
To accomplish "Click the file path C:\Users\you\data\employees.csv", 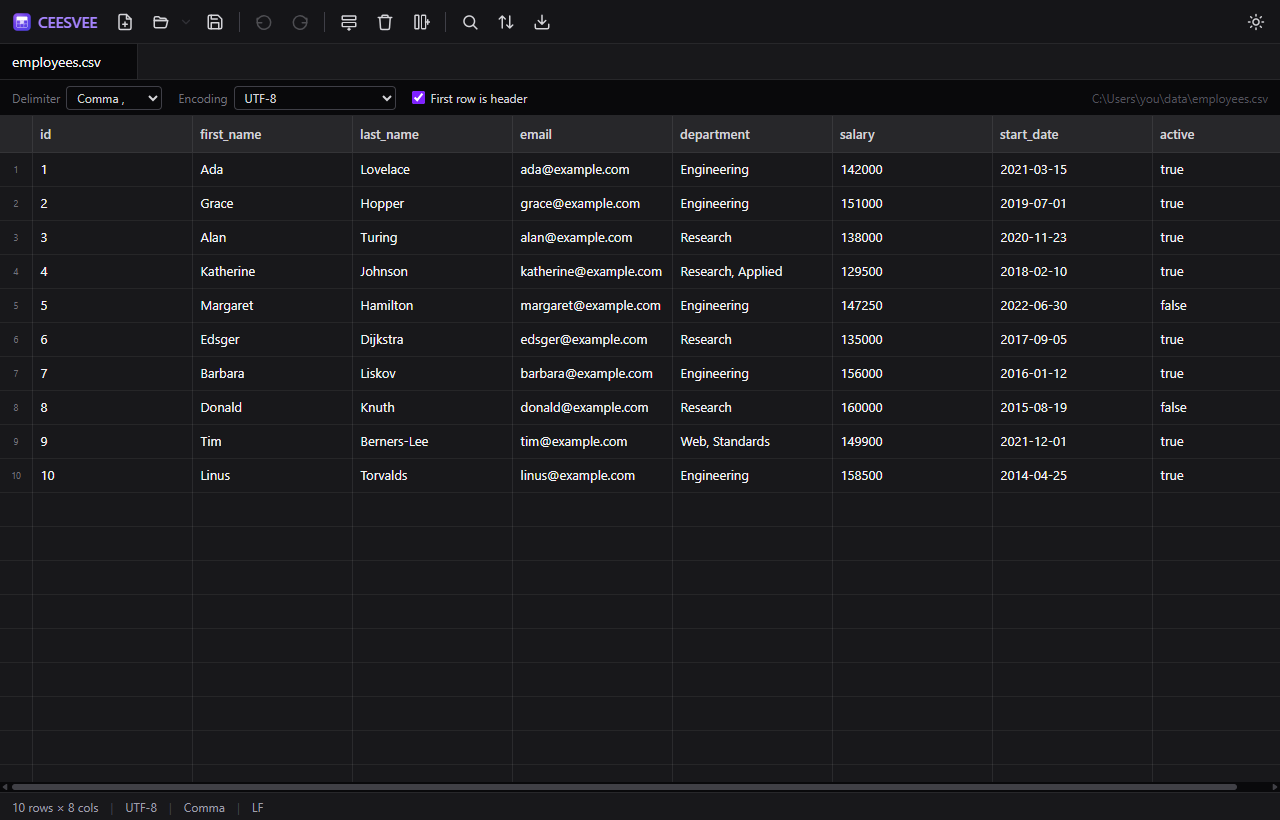I will tap(1180, 99).
